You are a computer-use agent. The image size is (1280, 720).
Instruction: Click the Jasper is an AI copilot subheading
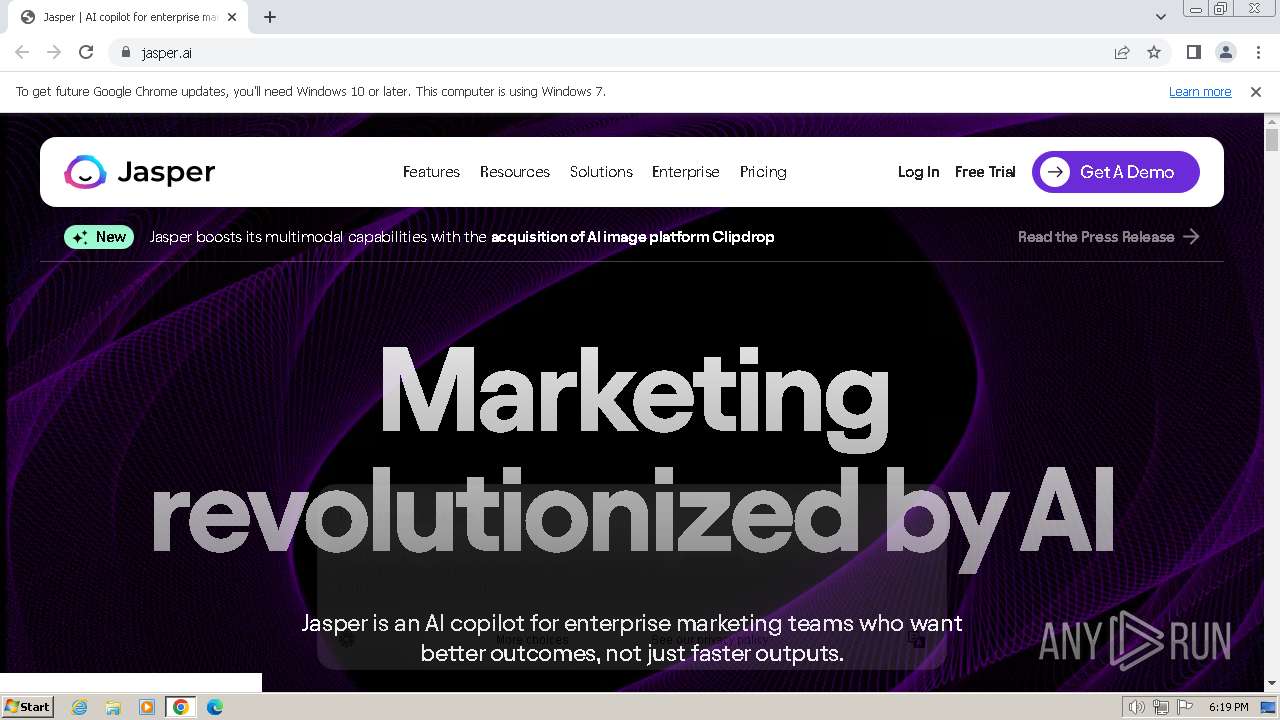pyautogui.click(x=632, y=638)
